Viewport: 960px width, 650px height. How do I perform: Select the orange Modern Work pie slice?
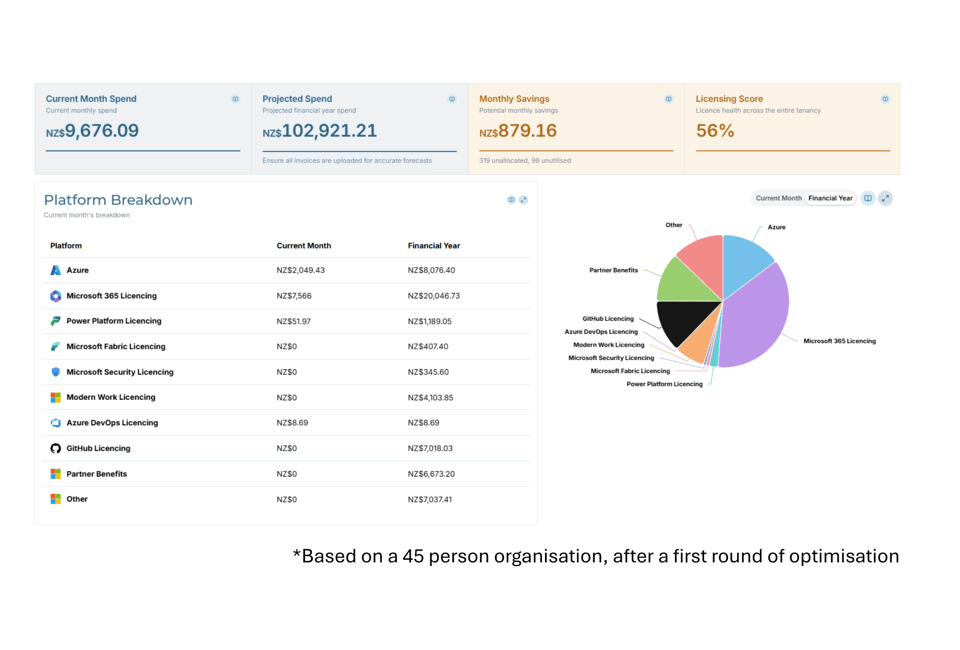(x=699, y=343)
